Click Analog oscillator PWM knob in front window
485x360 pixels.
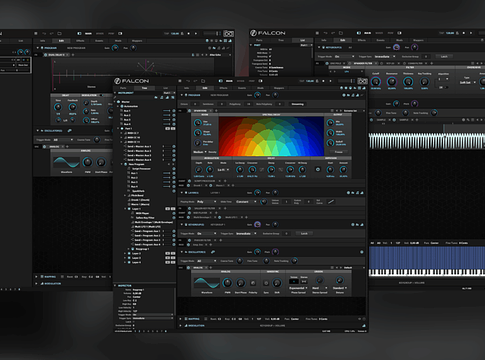227,283
